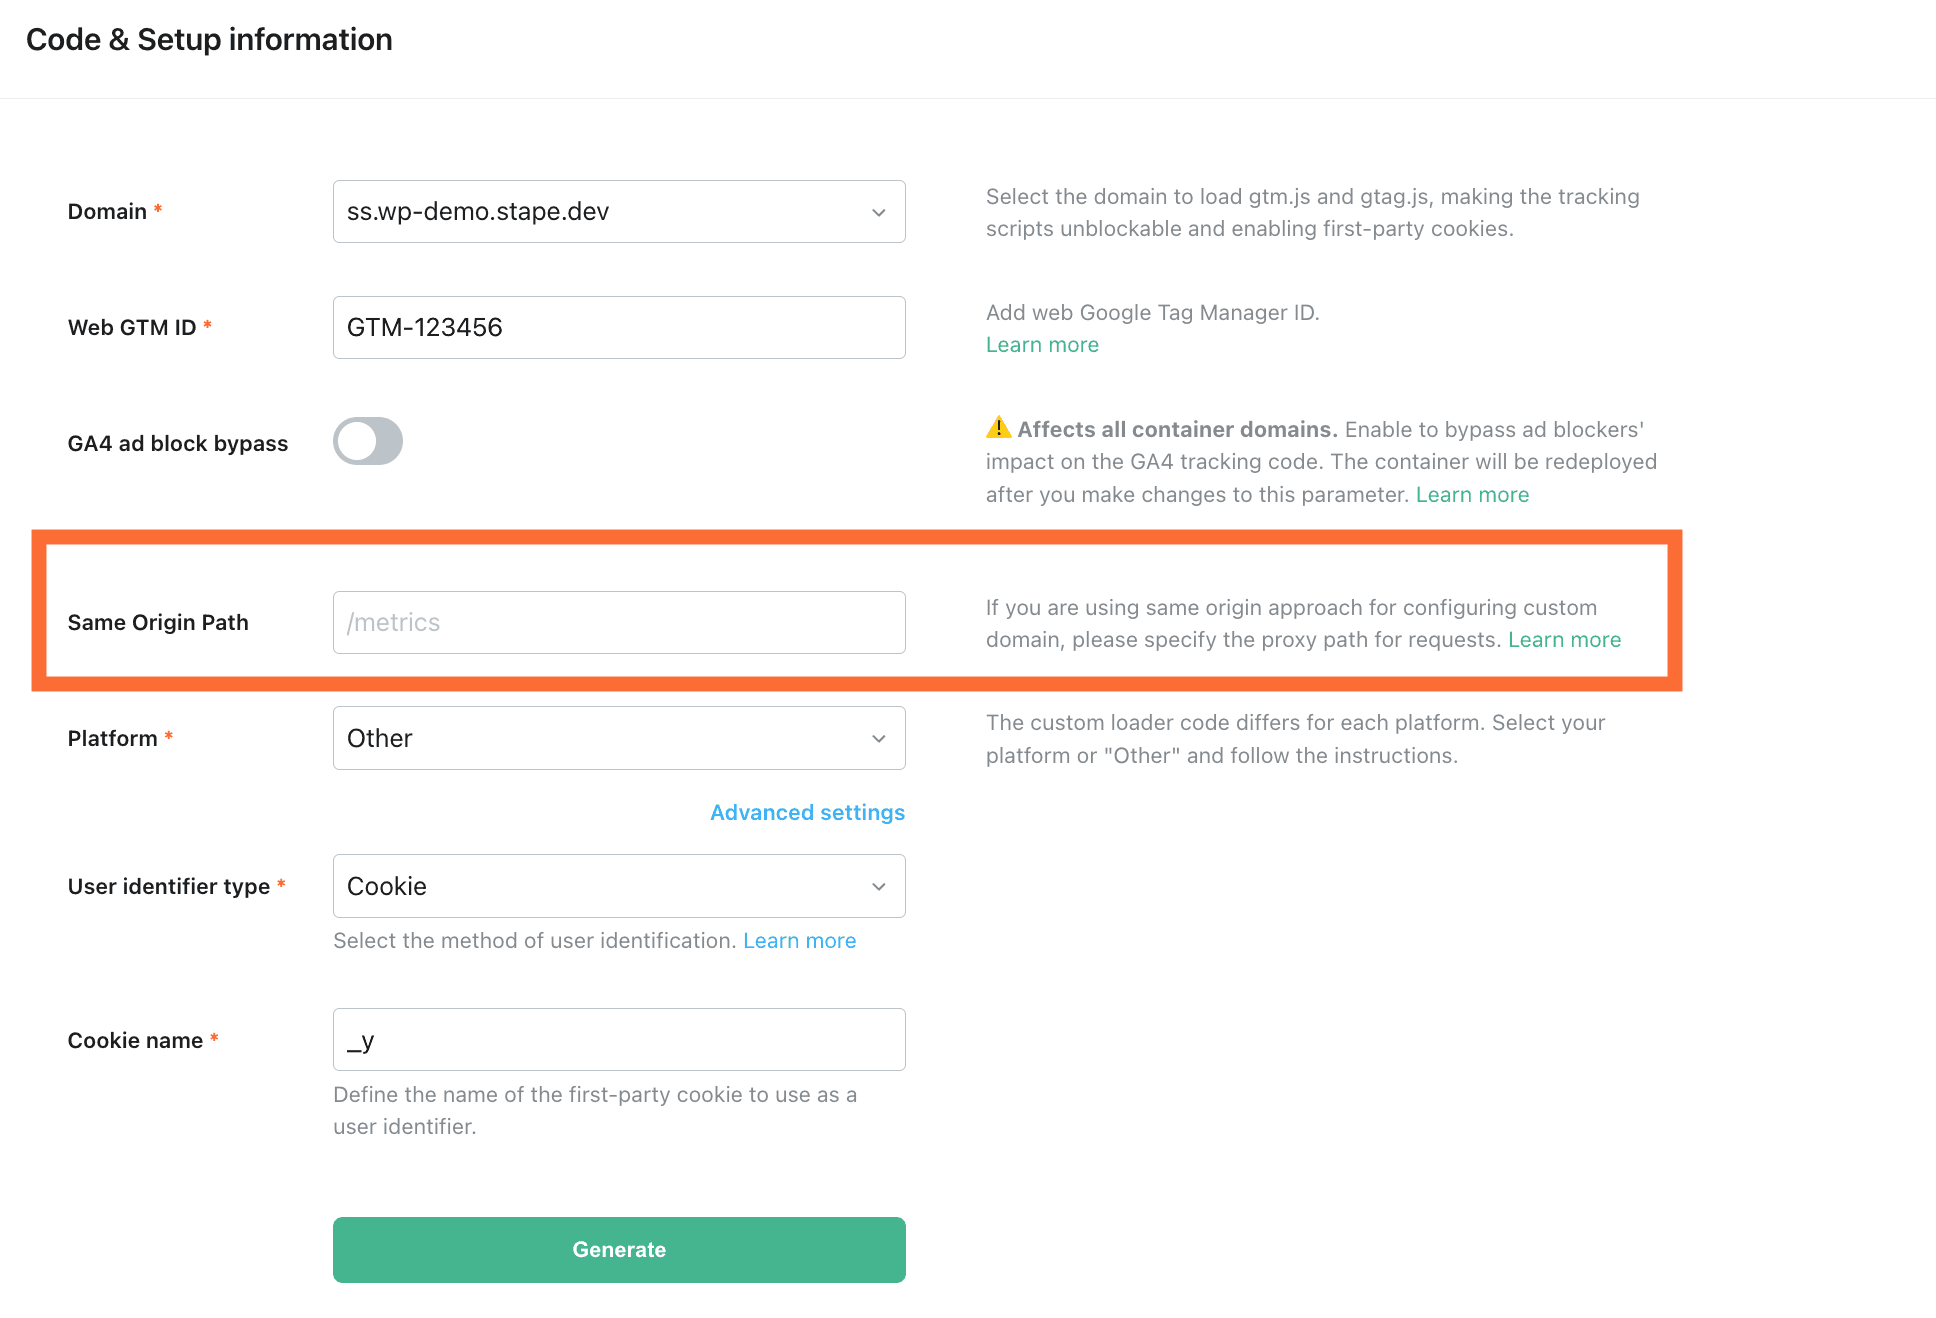Click the GA4 ad block bypass switch knob
Screen dimensions: 1936x1318
coord(353,440)
